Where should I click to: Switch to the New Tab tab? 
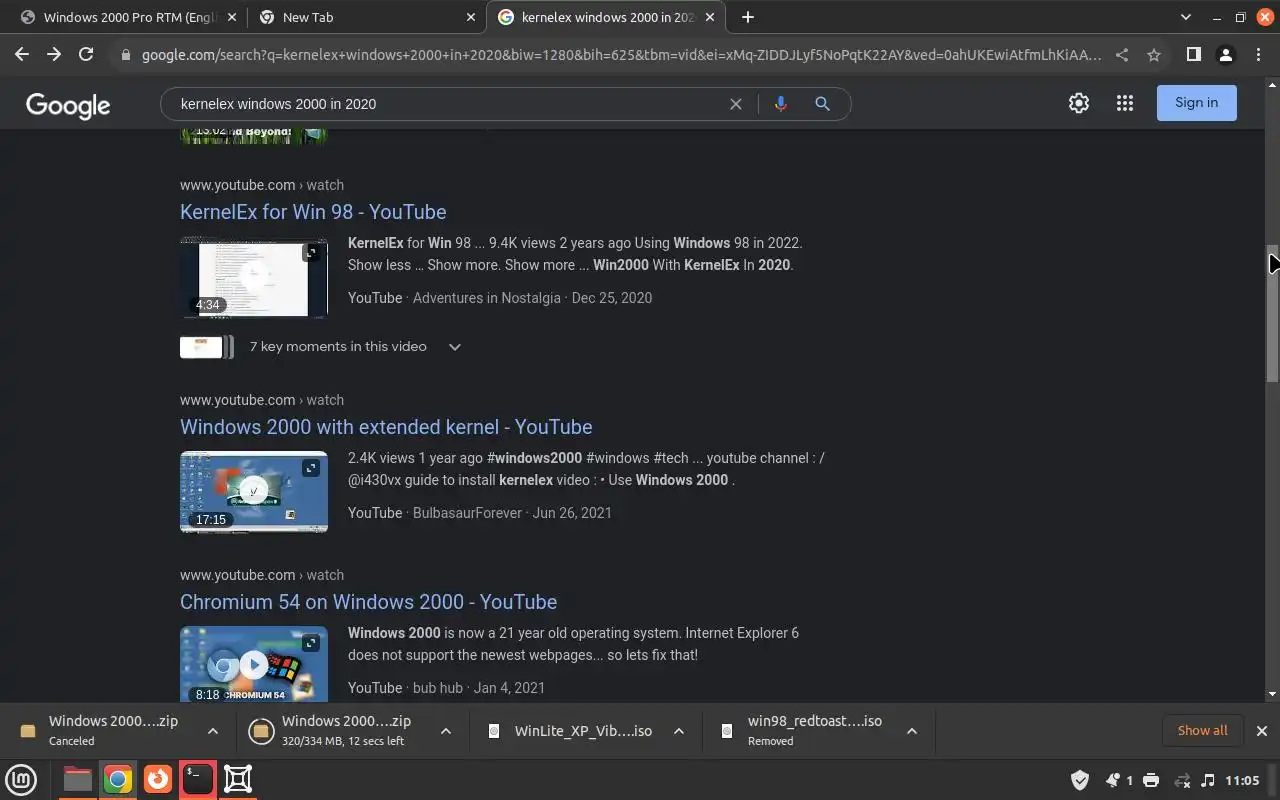tap(365, 17)
